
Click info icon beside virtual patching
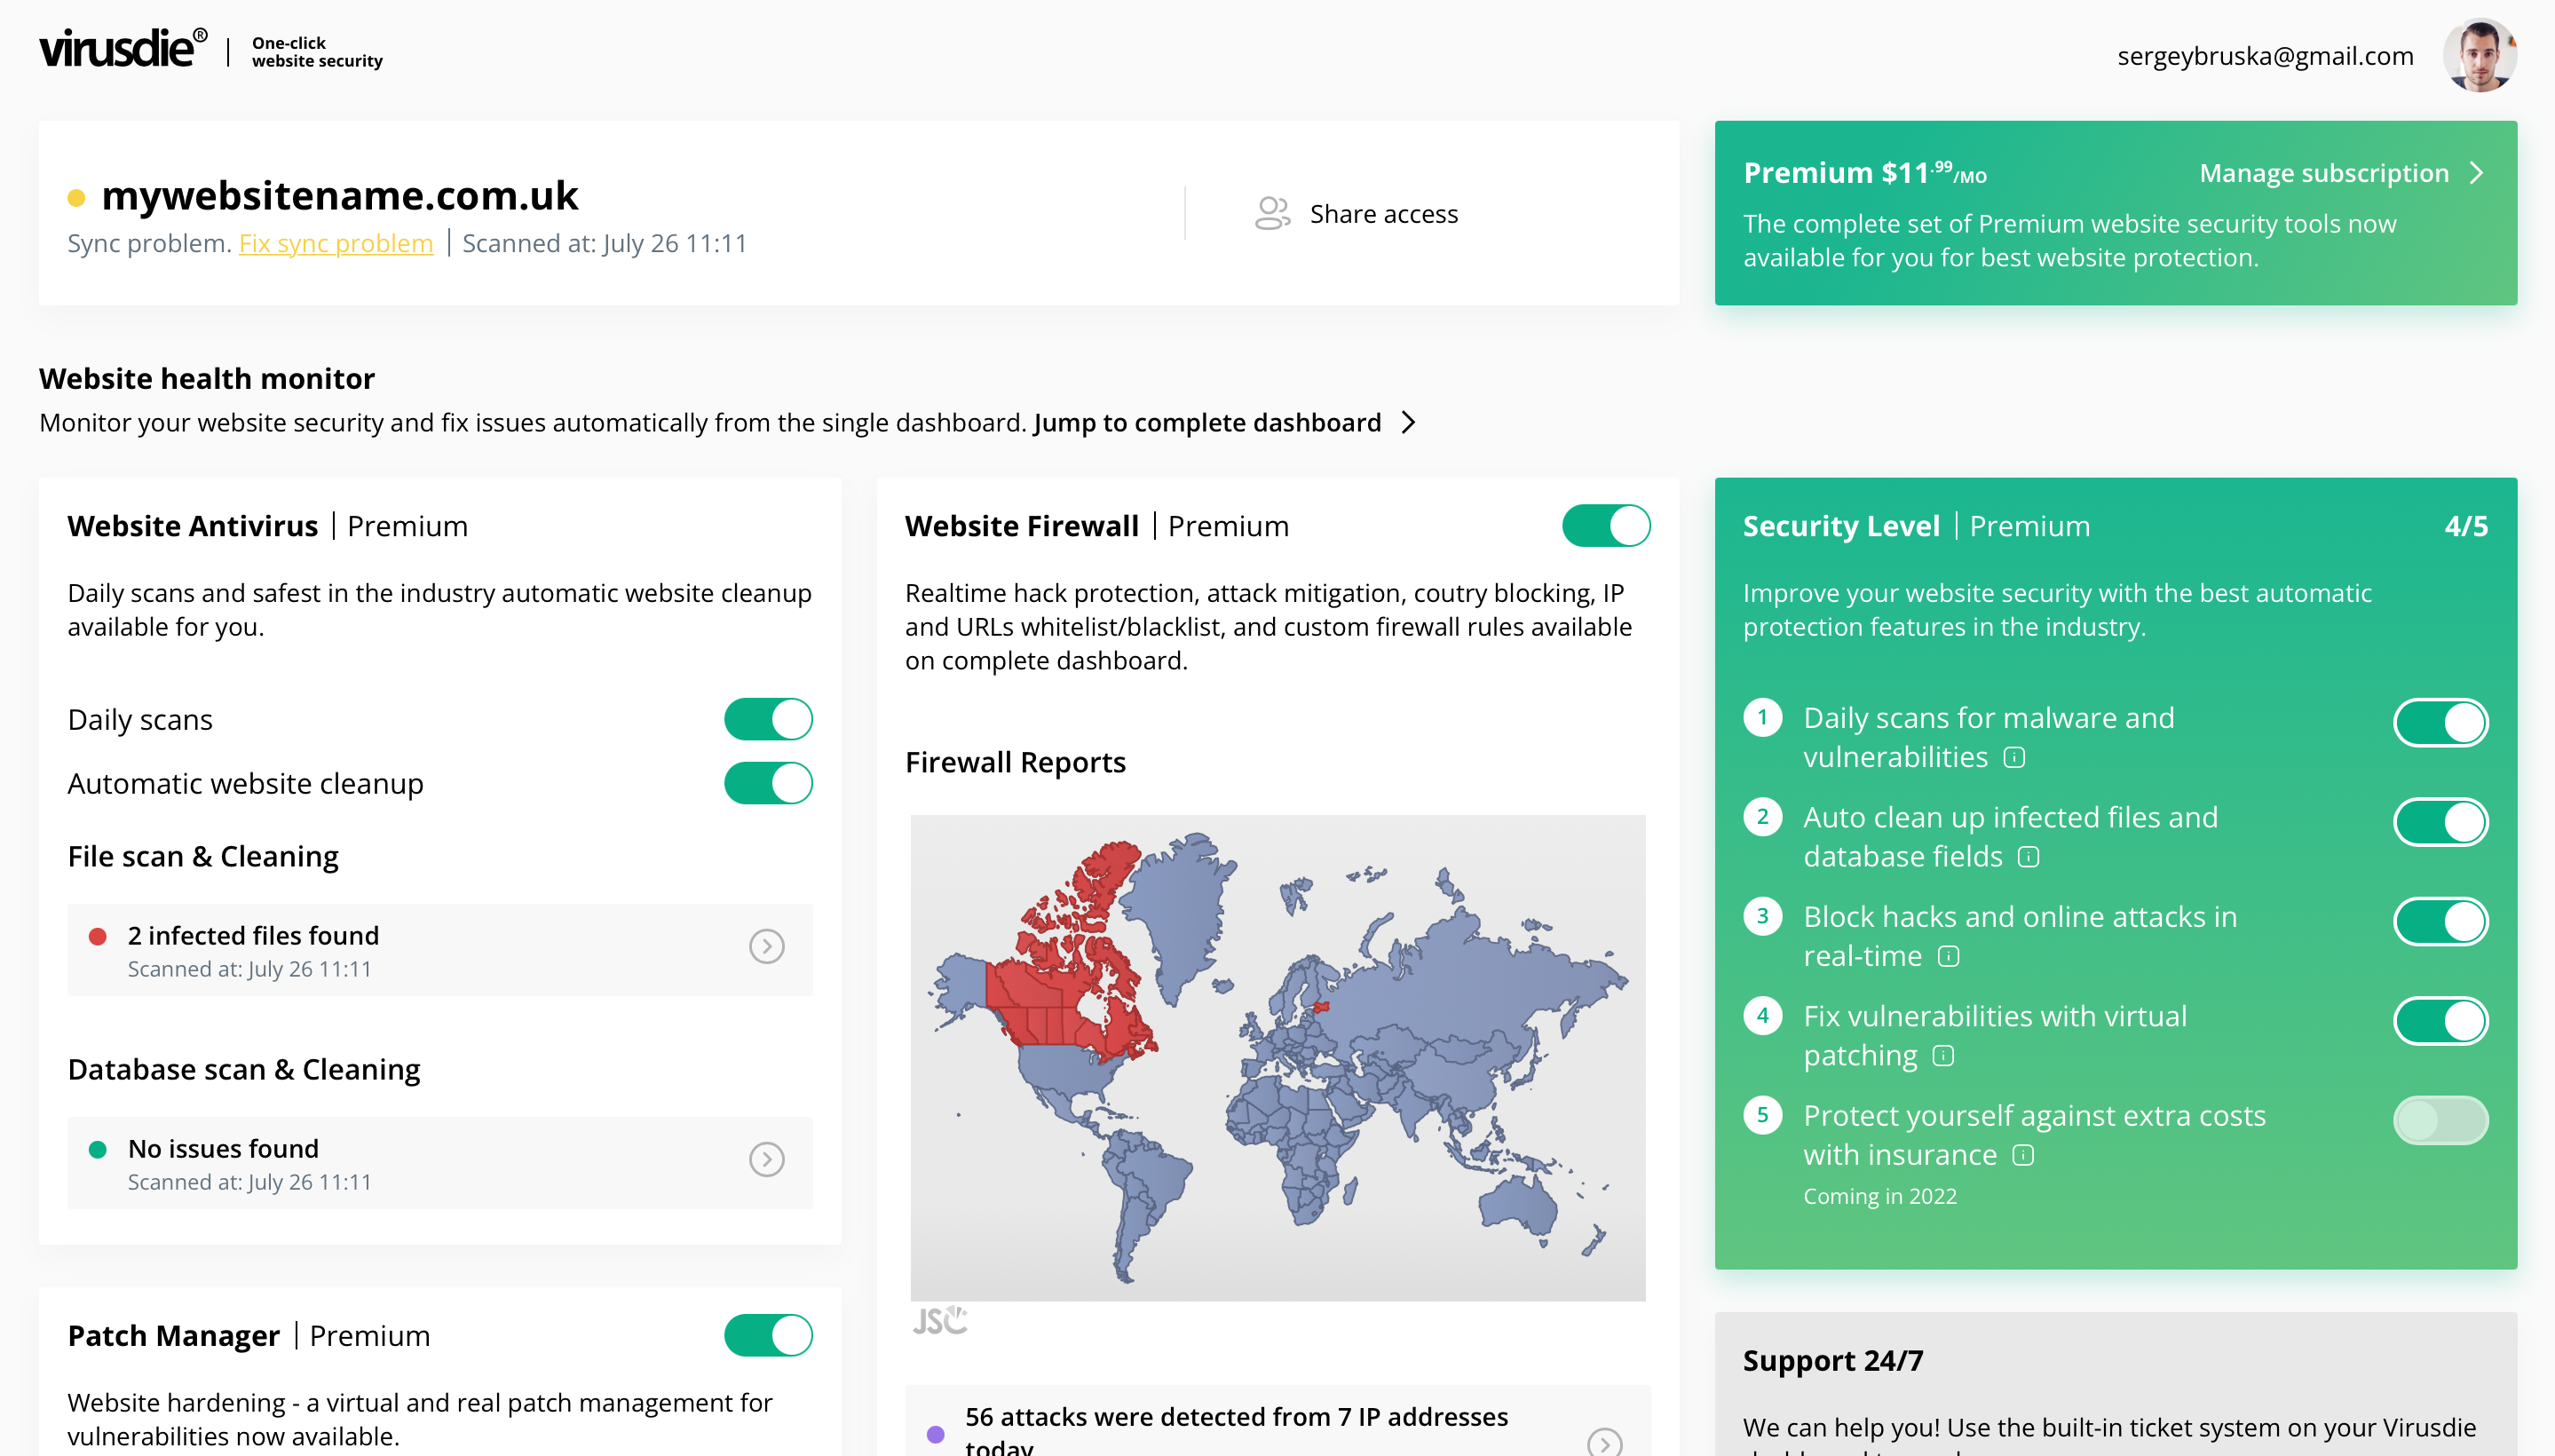coord(1943,1056)
